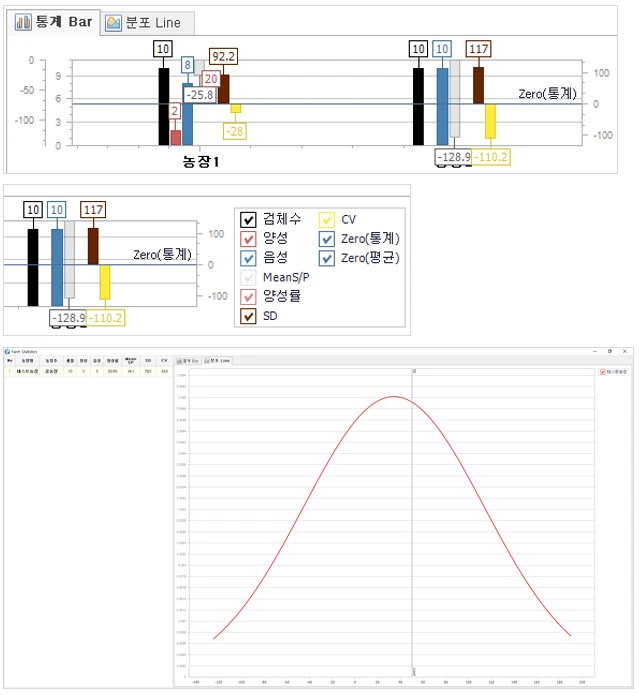Viewport: 639px width, 696px height.
Task: Click the red distribution curve at its peak
Action: tap(394, 397)
